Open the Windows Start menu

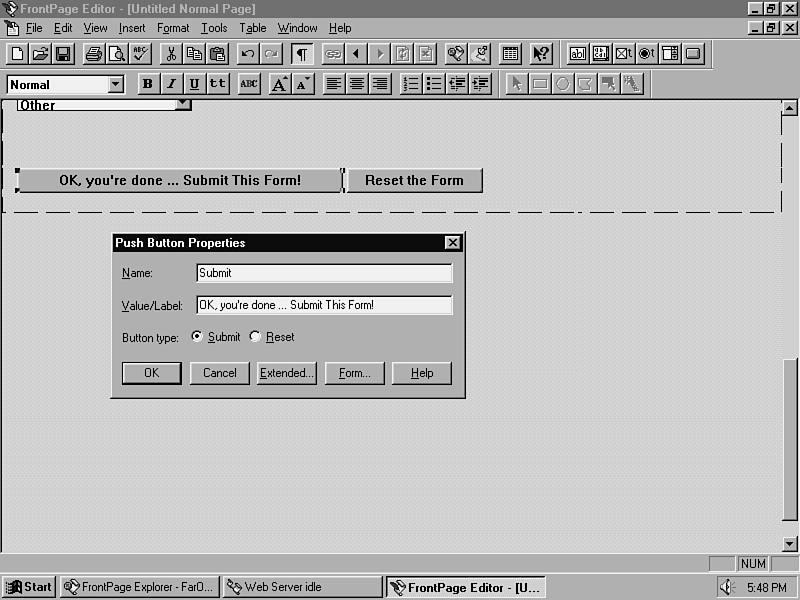tap(29, 587)
